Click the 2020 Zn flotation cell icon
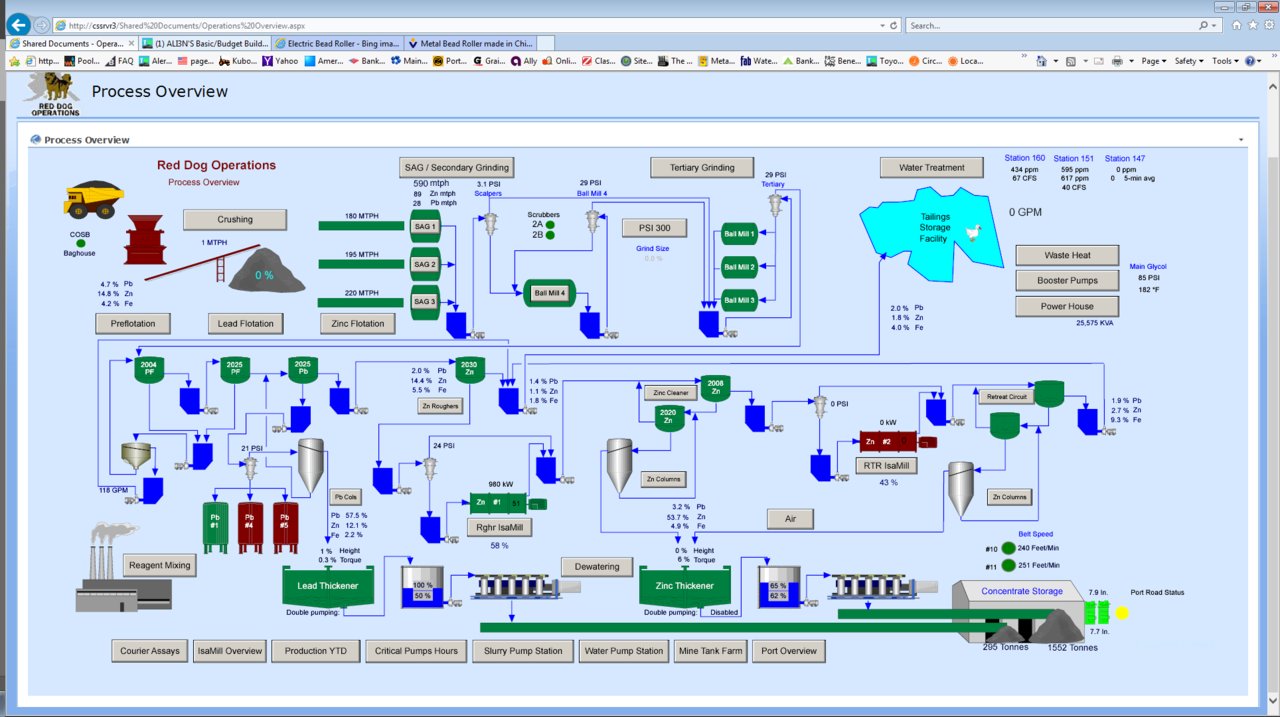1280x717 pixels. pyautogui.click(x=669, y=417)
